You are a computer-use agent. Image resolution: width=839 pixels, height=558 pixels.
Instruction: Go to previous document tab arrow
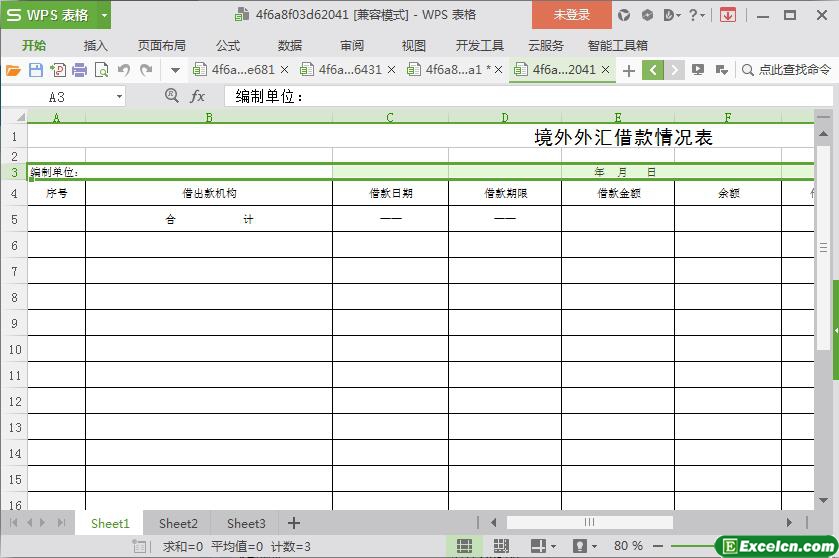click(x=653, y=70)
